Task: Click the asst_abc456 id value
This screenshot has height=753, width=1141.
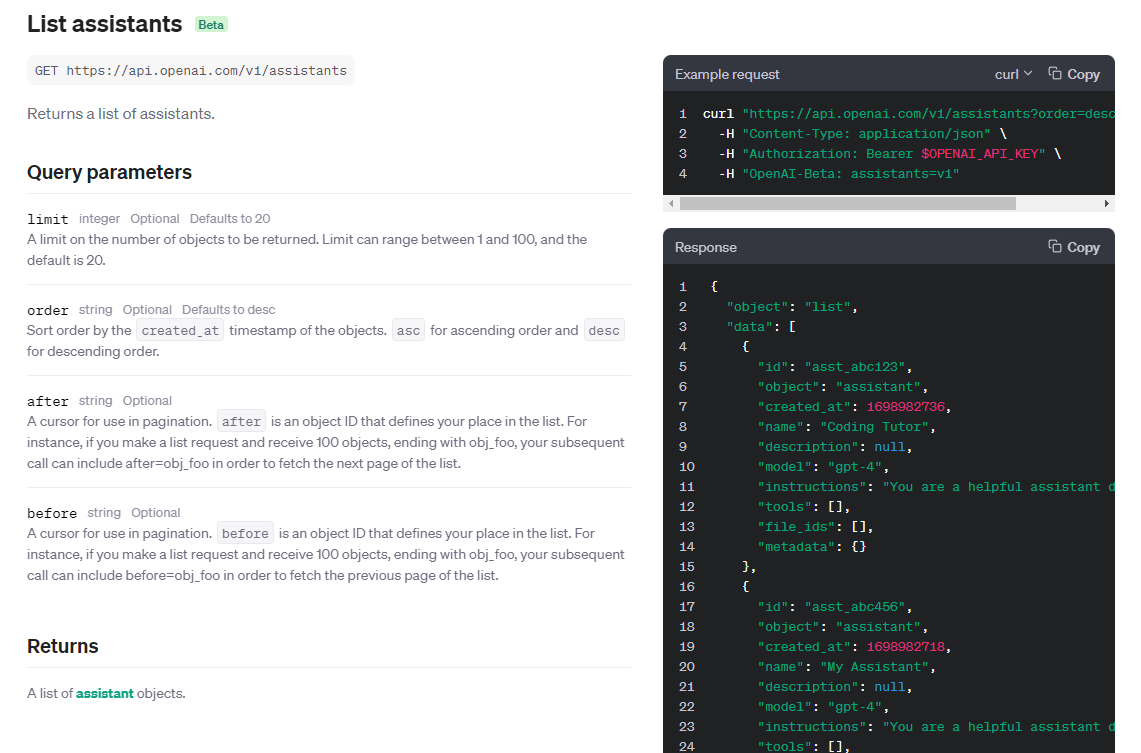Action: point(854,607)
